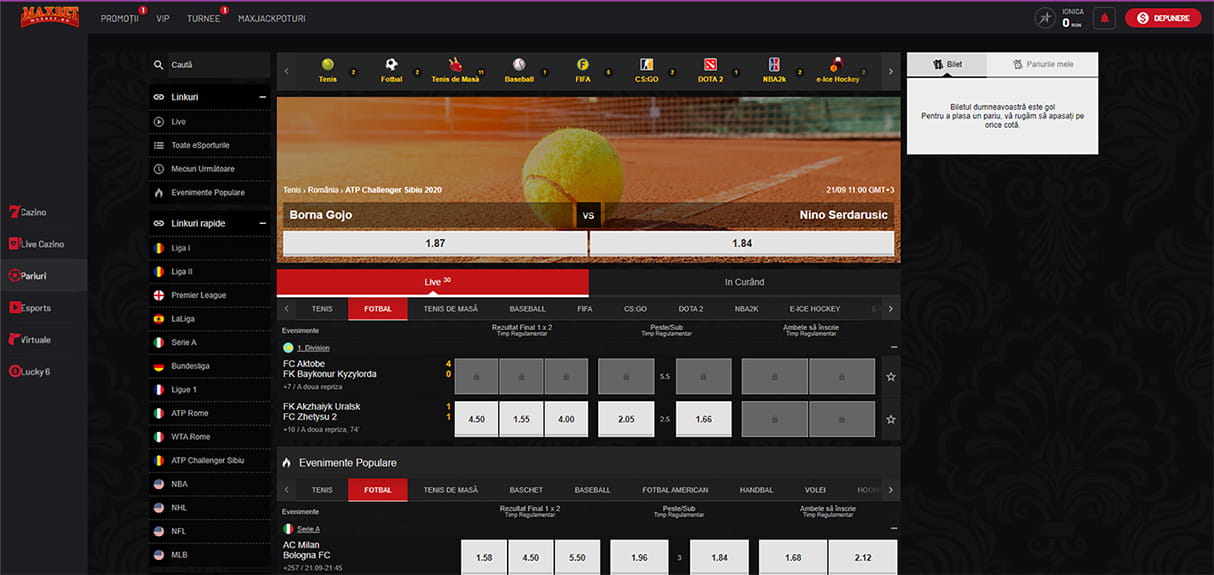Switch to the In Curând tab
Screen dimensions: 1214x575
click(x=744, y=282)
